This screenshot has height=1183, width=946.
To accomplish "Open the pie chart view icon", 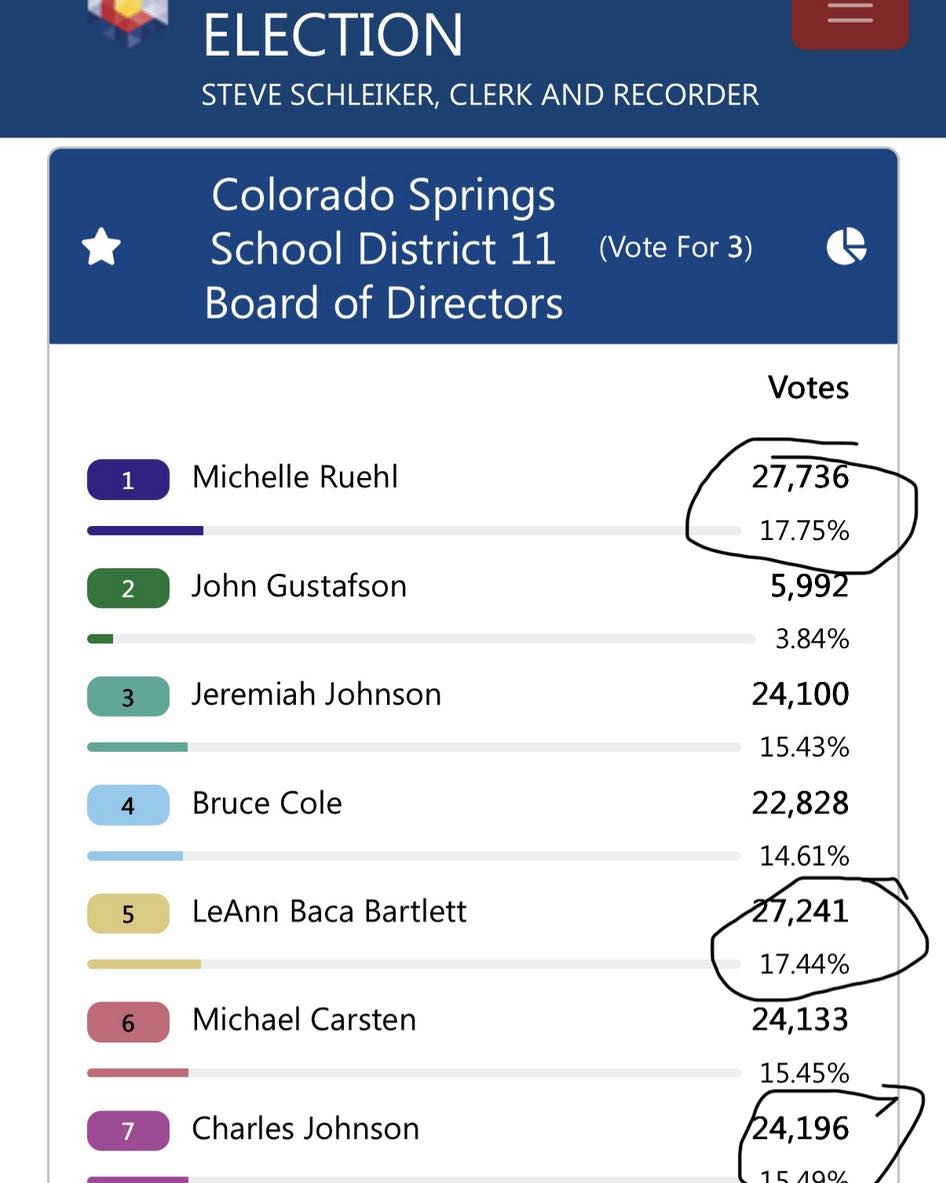I will click(846, 246).
